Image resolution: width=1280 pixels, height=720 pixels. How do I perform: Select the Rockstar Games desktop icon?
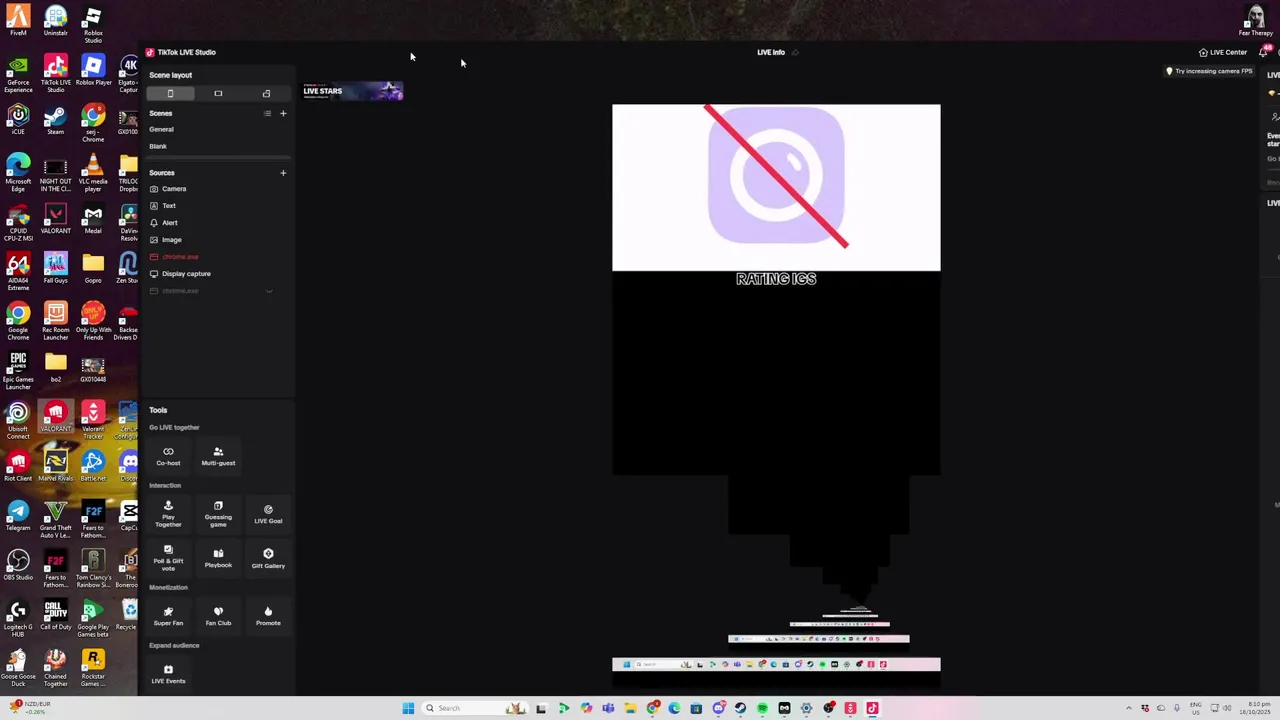point(93,668)
